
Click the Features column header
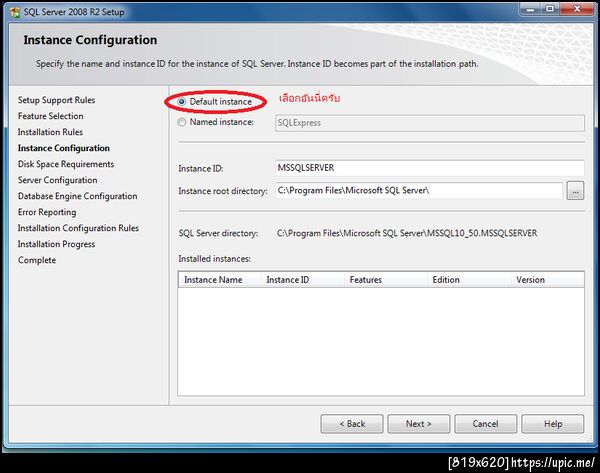point(386,280)
